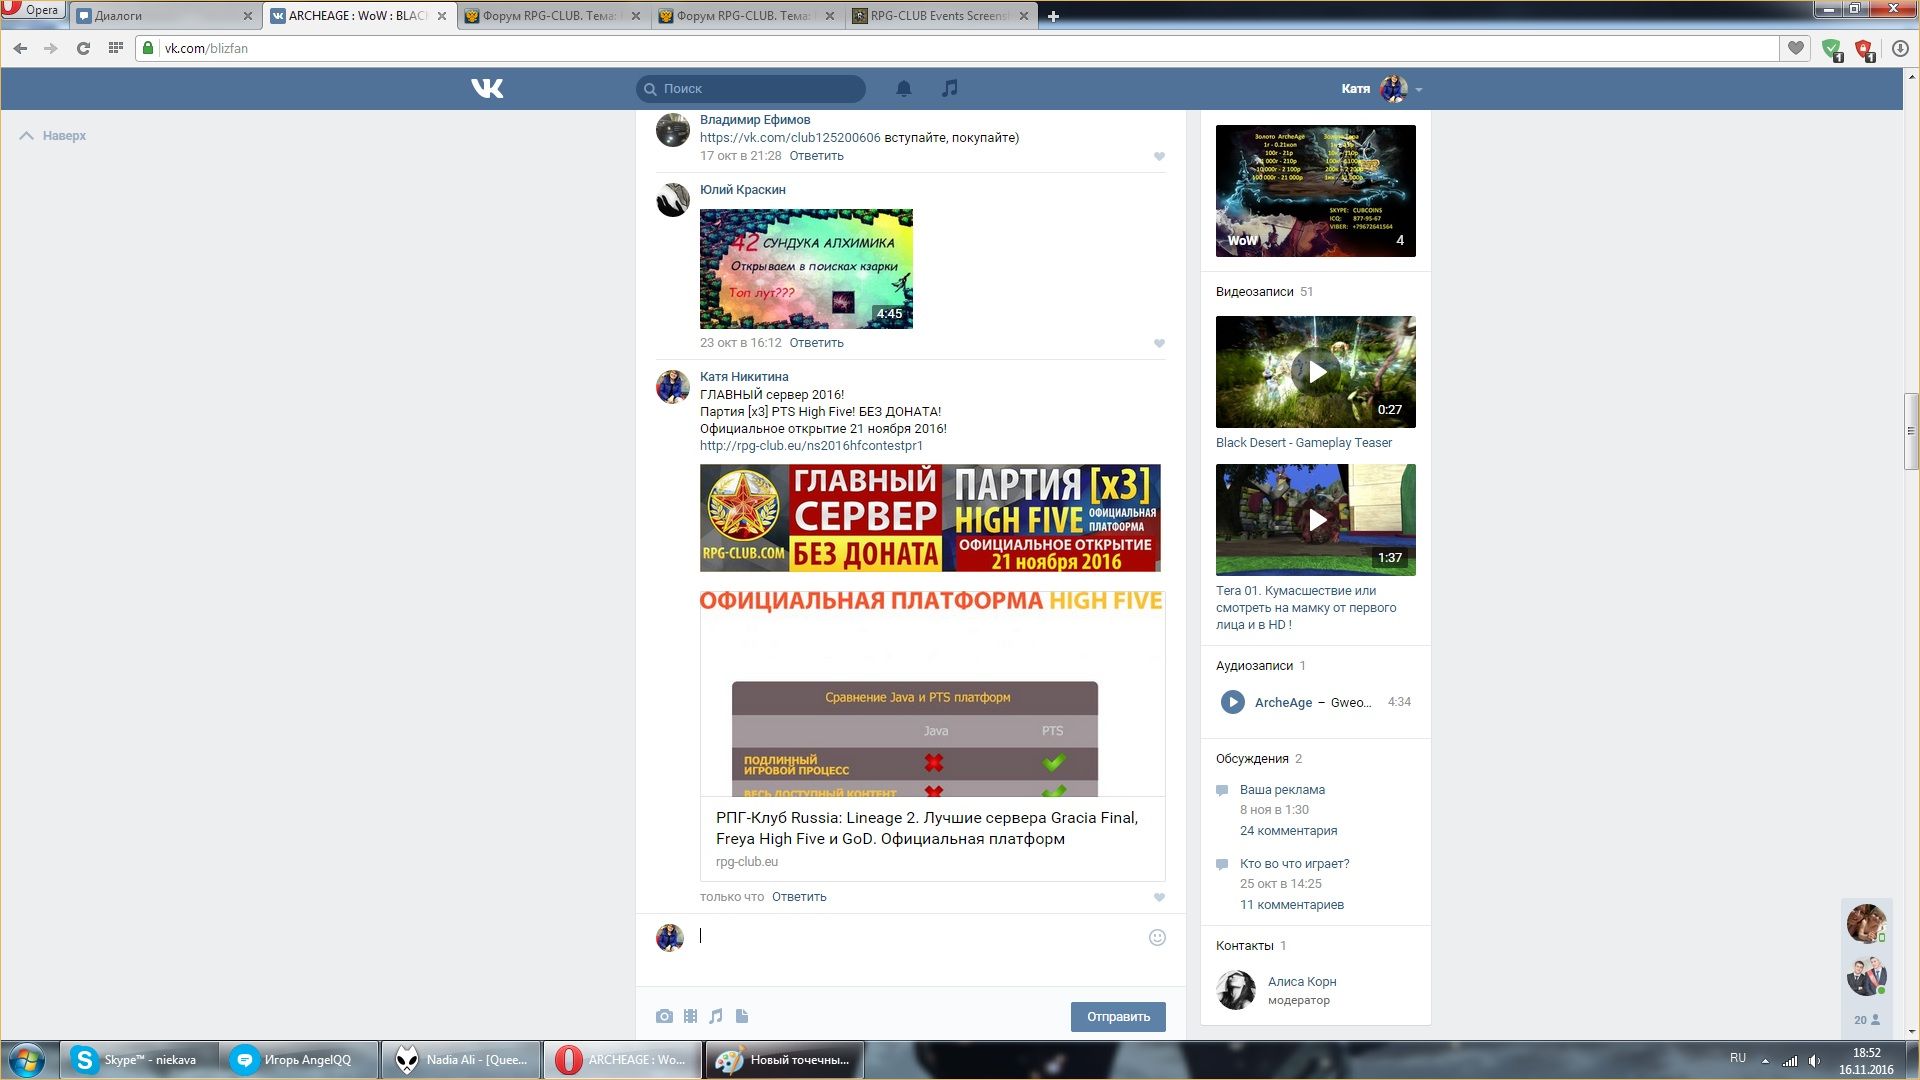The image size is (1920, 1080).
Task: Open РПГ-Клуб Russia link preview card
Action: [933, 736]
